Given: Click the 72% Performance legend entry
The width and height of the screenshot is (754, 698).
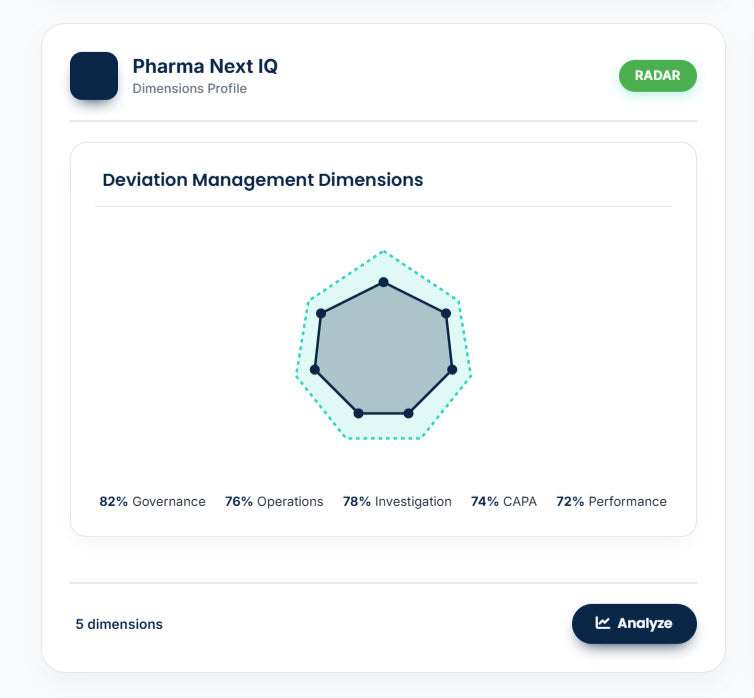Looking at the screenshot, I should click(612, 501).
